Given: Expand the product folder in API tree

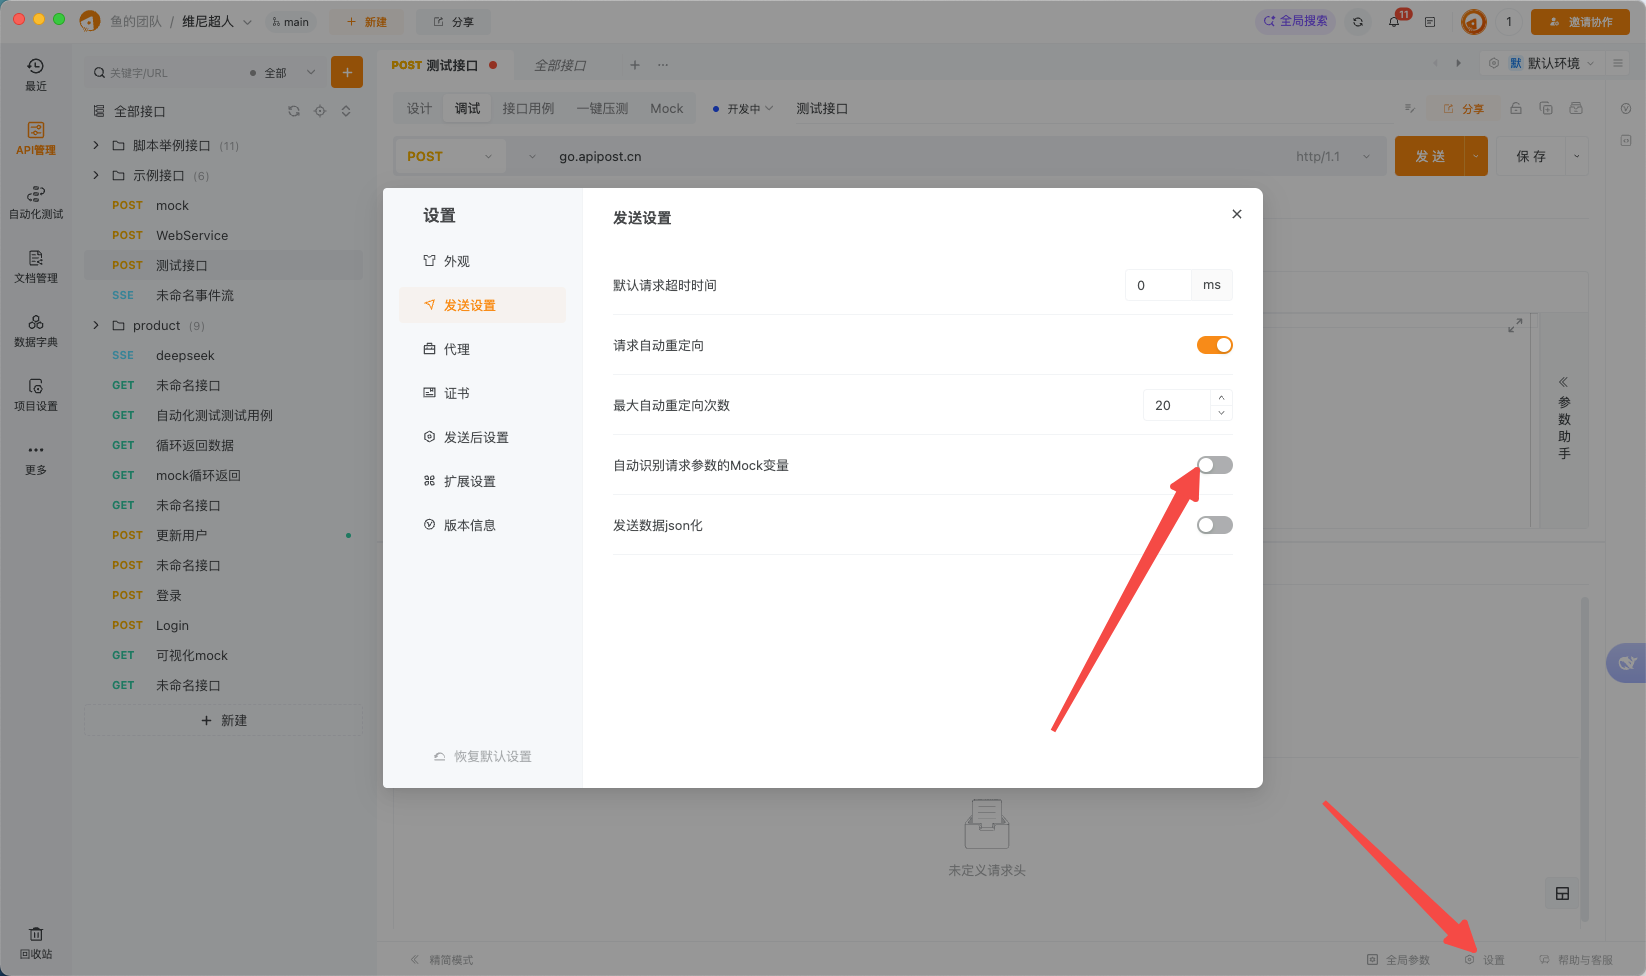Looking at the screenshot, I should click(95, 325).
